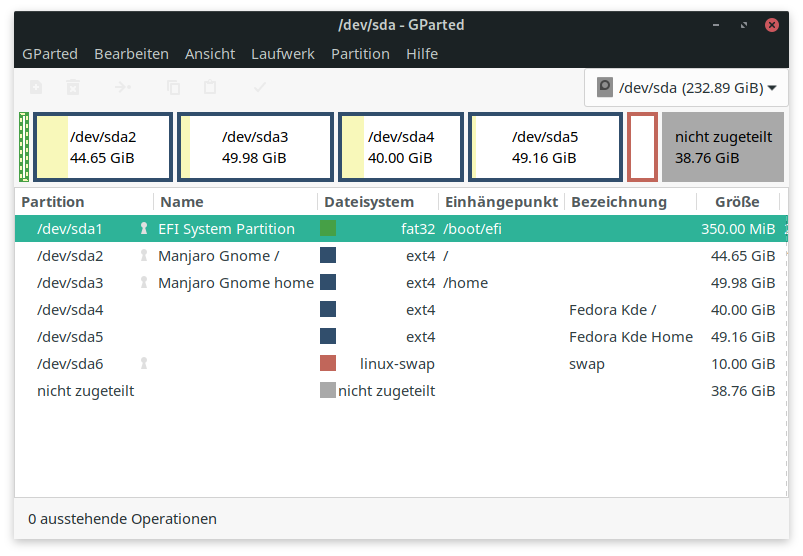Image resolution: width=803 pixels, height=556 pixels.
Task: Click the Paste partition toolbar icon
Action: point(210,88)
